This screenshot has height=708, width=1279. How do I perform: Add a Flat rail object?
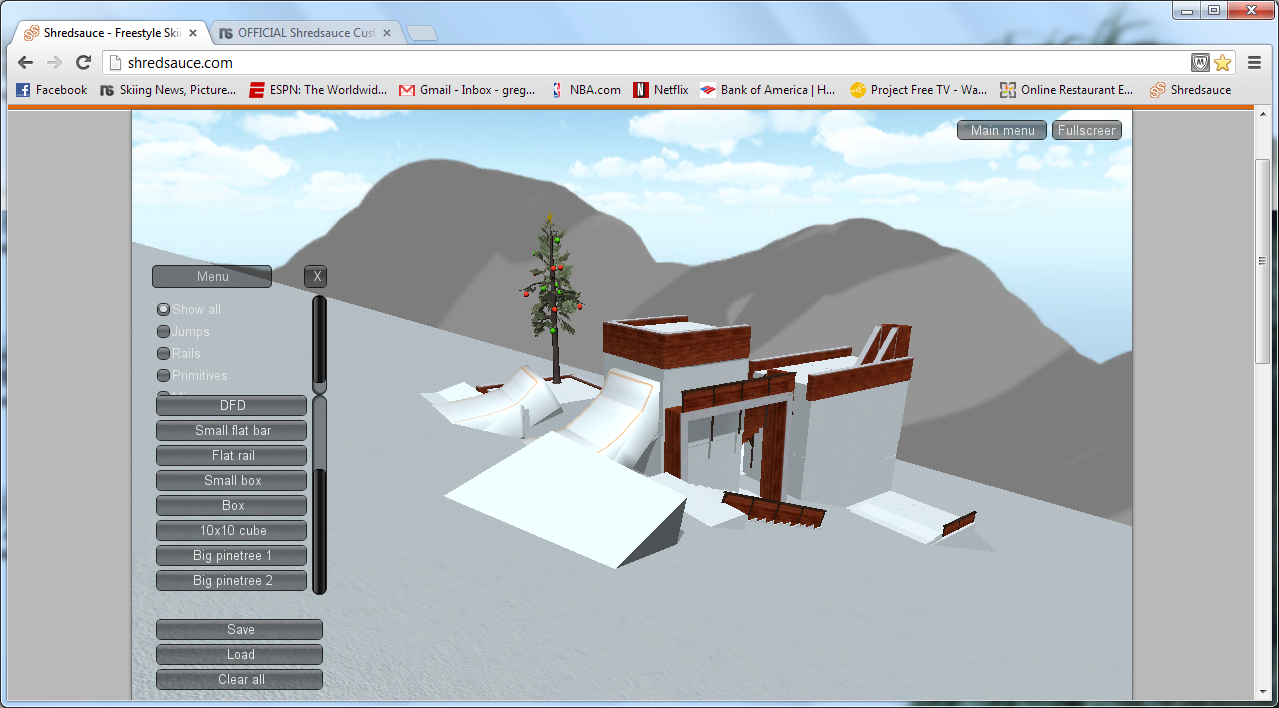pos(232,456)
